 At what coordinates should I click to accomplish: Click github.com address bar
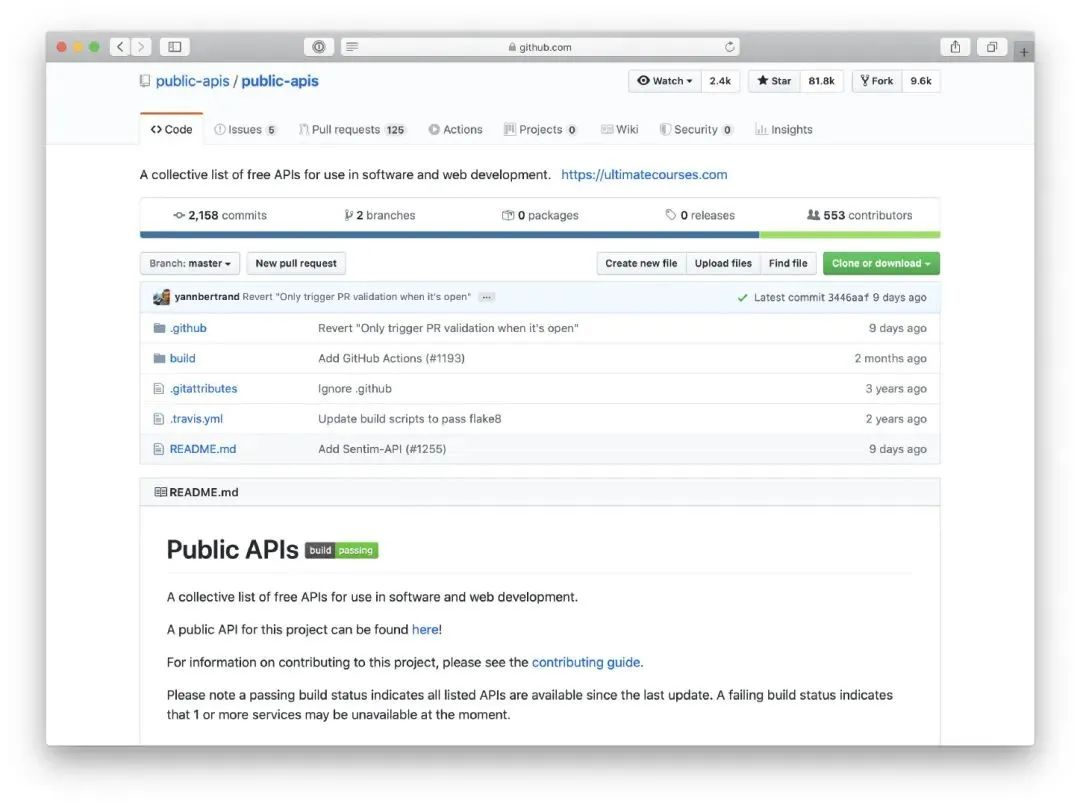(x=540, y=47)
